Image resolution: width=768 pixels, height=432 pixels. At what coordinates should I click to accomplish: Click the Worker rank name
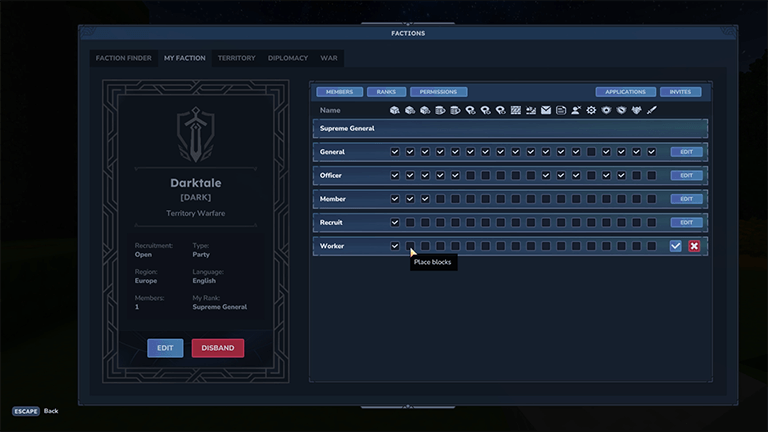pyautogui.click(x=332, y=246)
